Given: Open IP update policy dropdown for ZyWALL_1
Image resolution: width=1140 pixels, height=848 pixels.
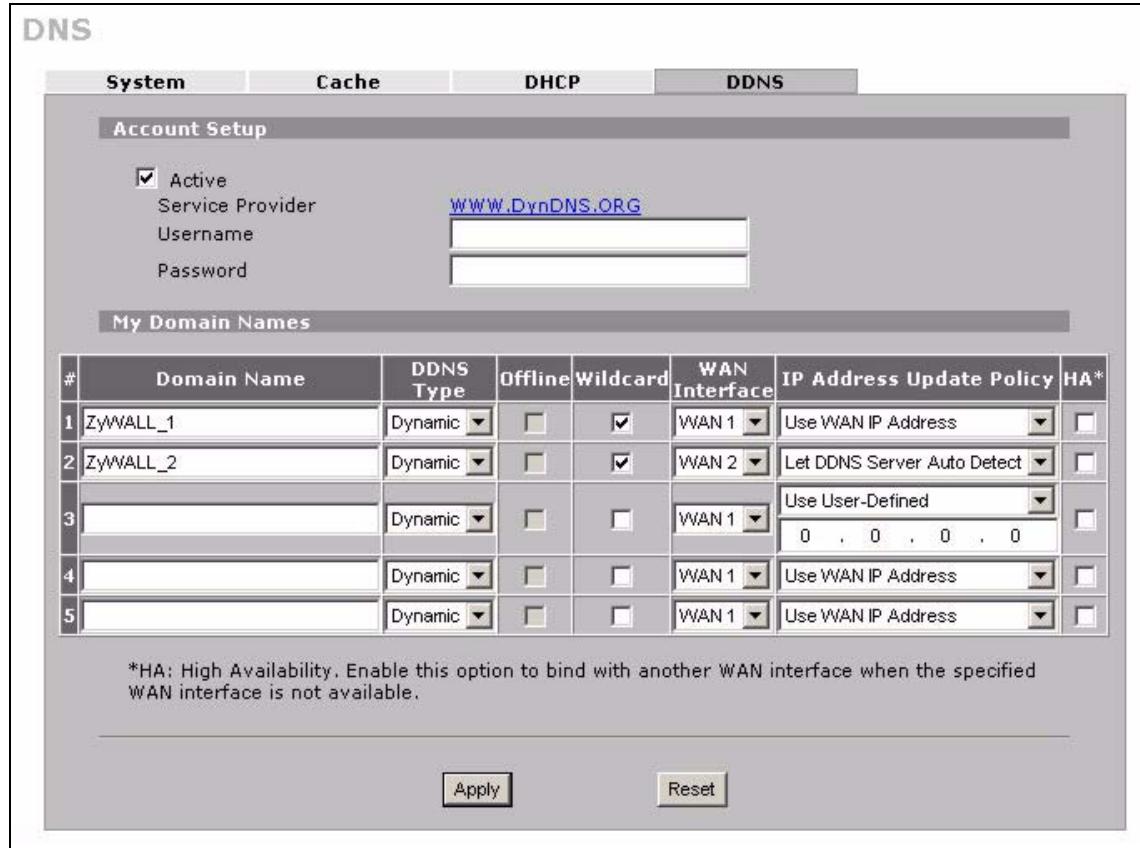Looking at the screenshot, I should click(917, 423).
